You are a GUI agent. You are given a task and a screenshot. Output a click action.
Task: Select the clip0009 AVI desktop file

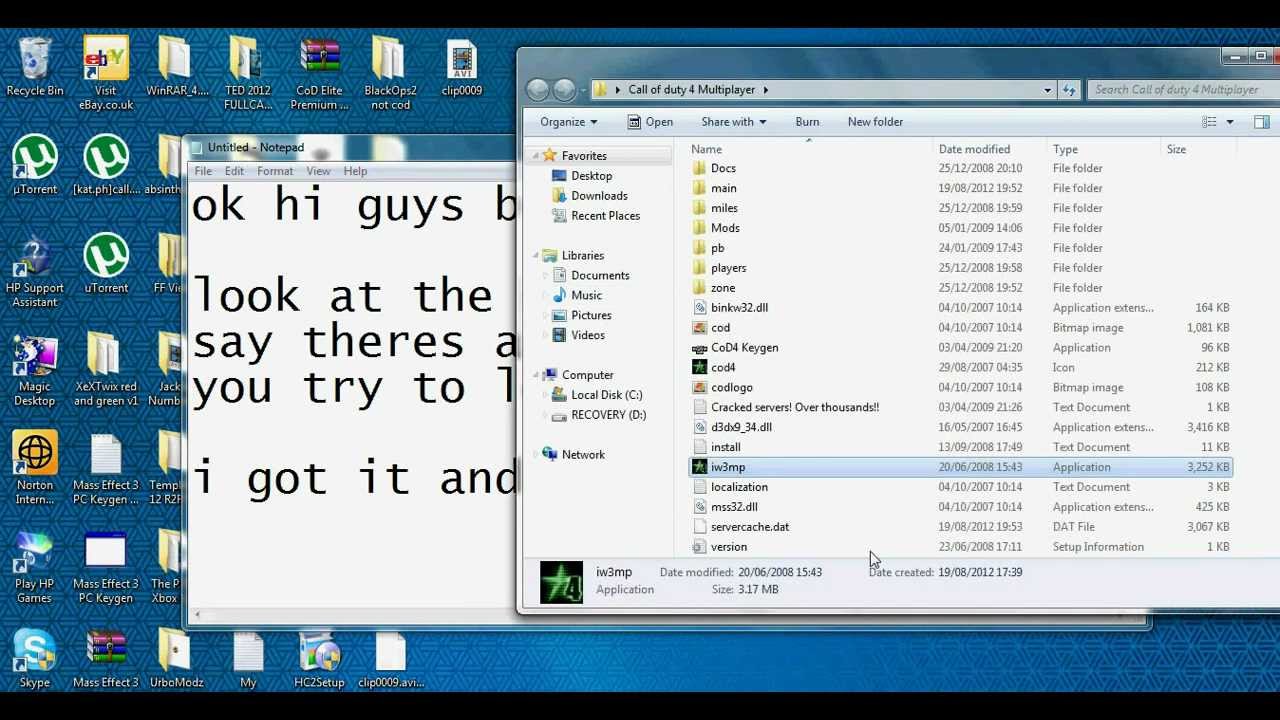point(462,67)
